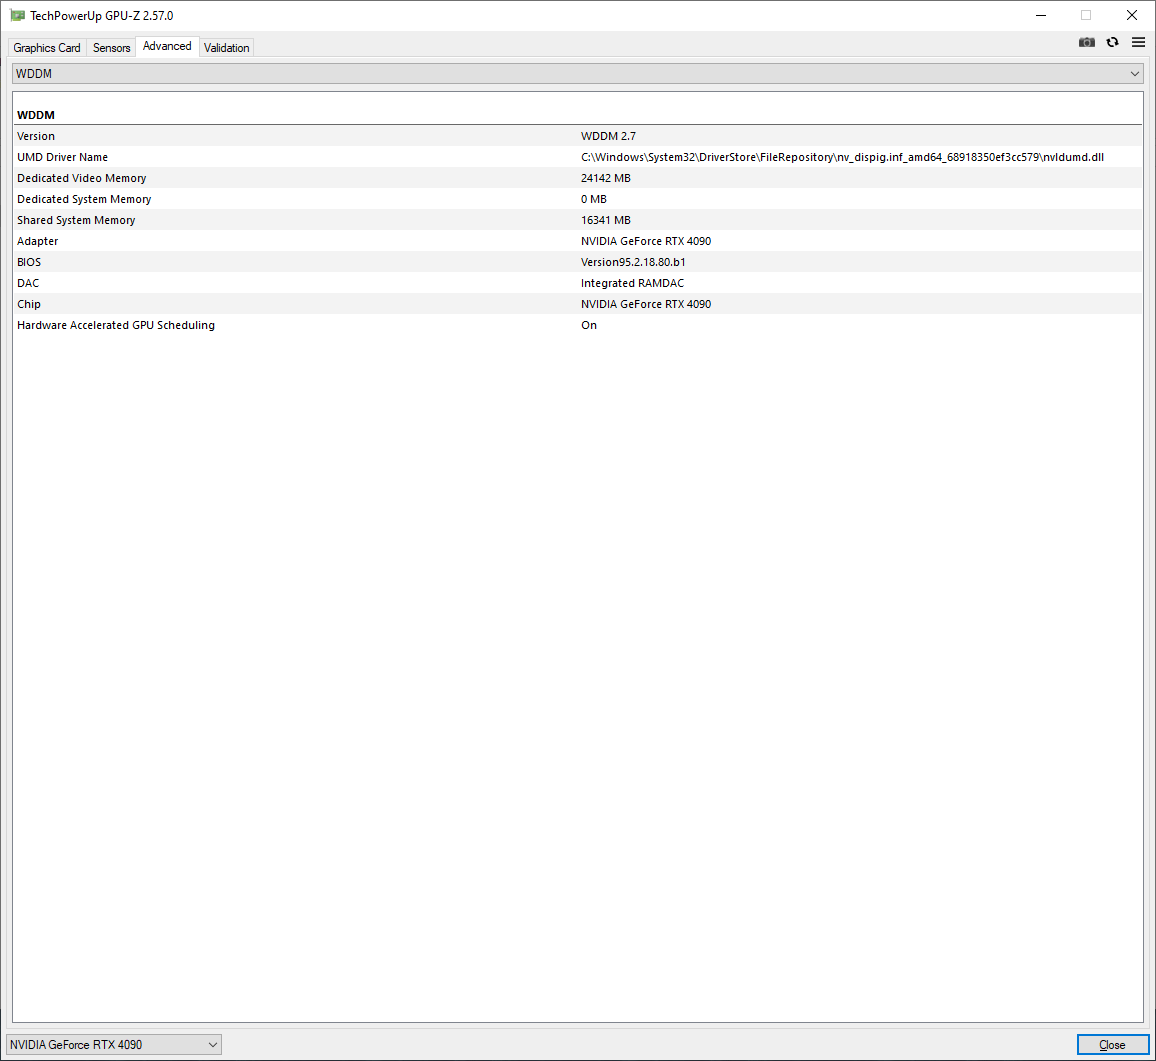
Task: Select the BIOS row label
Action: (x=29, y=262)
